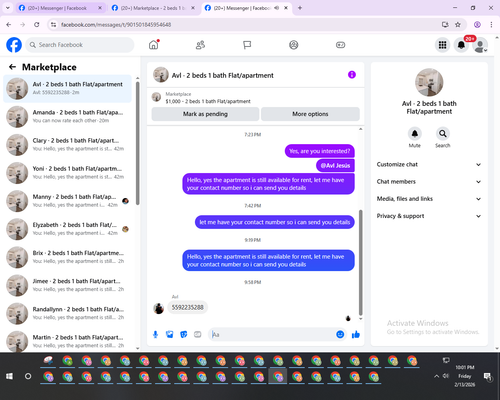Open the Home feed icon

tap(154, 45)
